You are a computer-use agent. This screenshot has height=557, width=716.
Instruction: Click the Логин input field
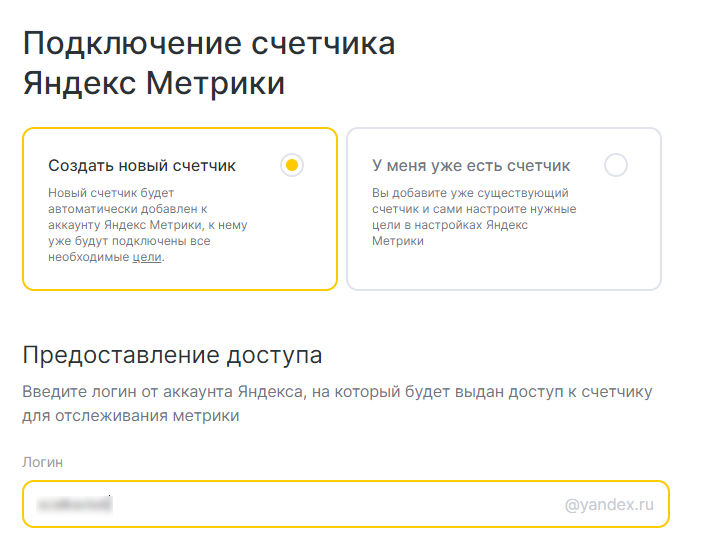346,504
